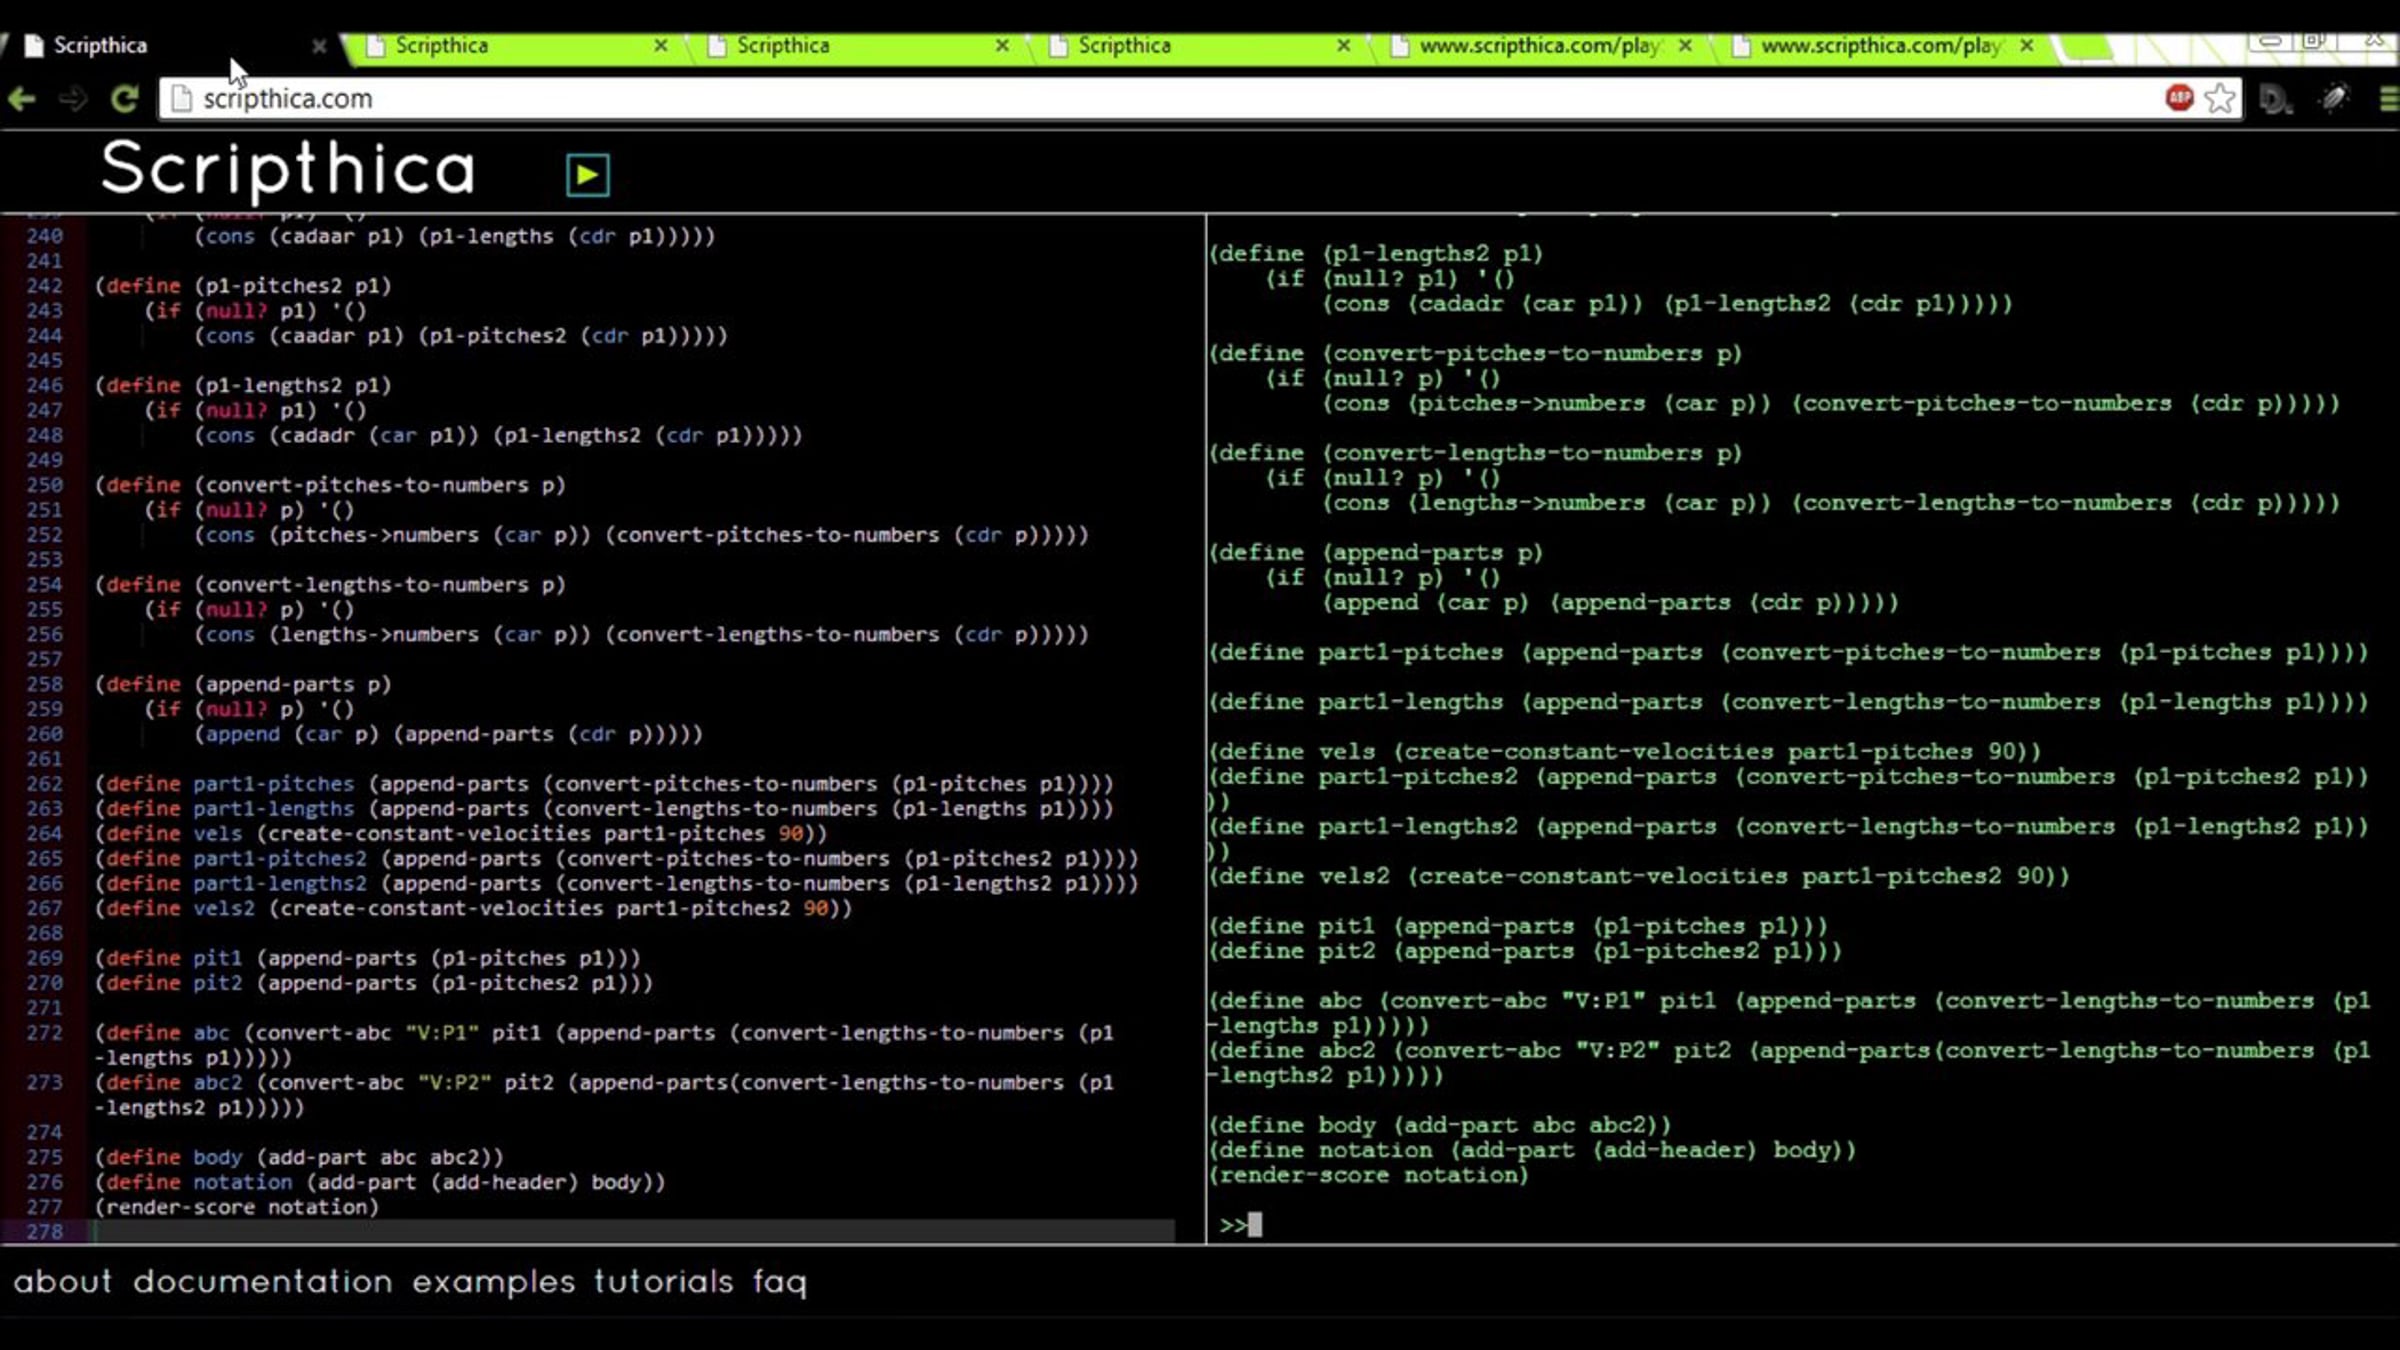Click the Scripthica logo heading
The width and height of the screenshot is (2400, 1350).
[x=288, y=168]
